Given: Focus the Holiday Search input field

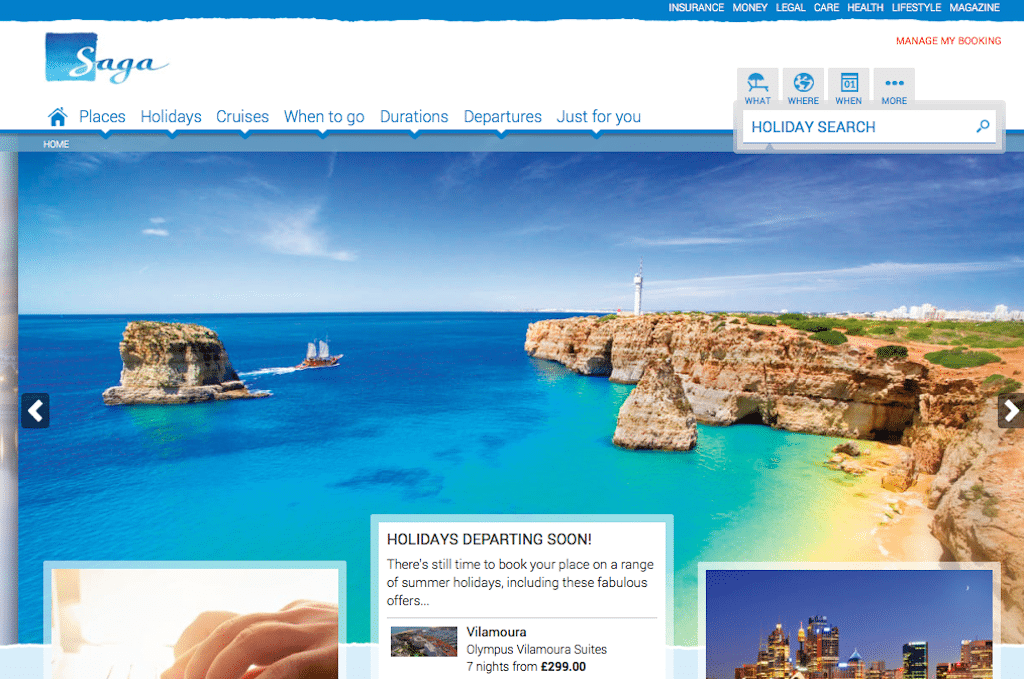Looking at the screenshot, I should [869, 127].
